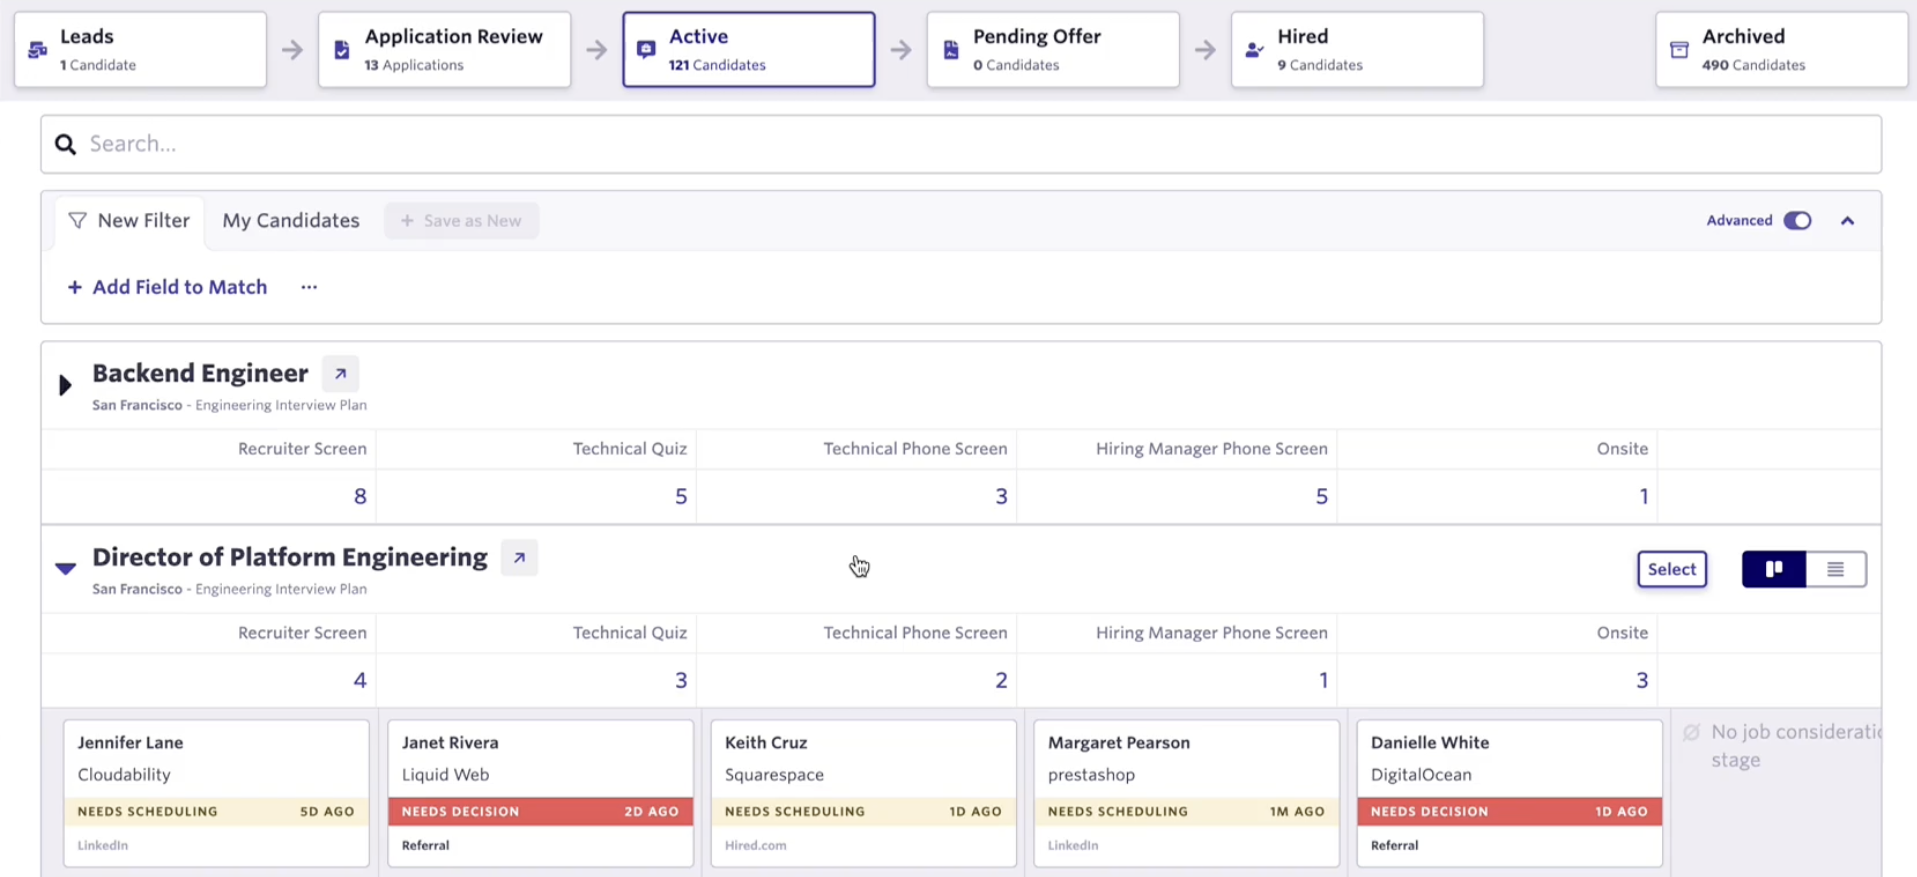Click Director Technical Phone Screen count 2
The image size is (1917, 877).
(x=1001, y=680)
